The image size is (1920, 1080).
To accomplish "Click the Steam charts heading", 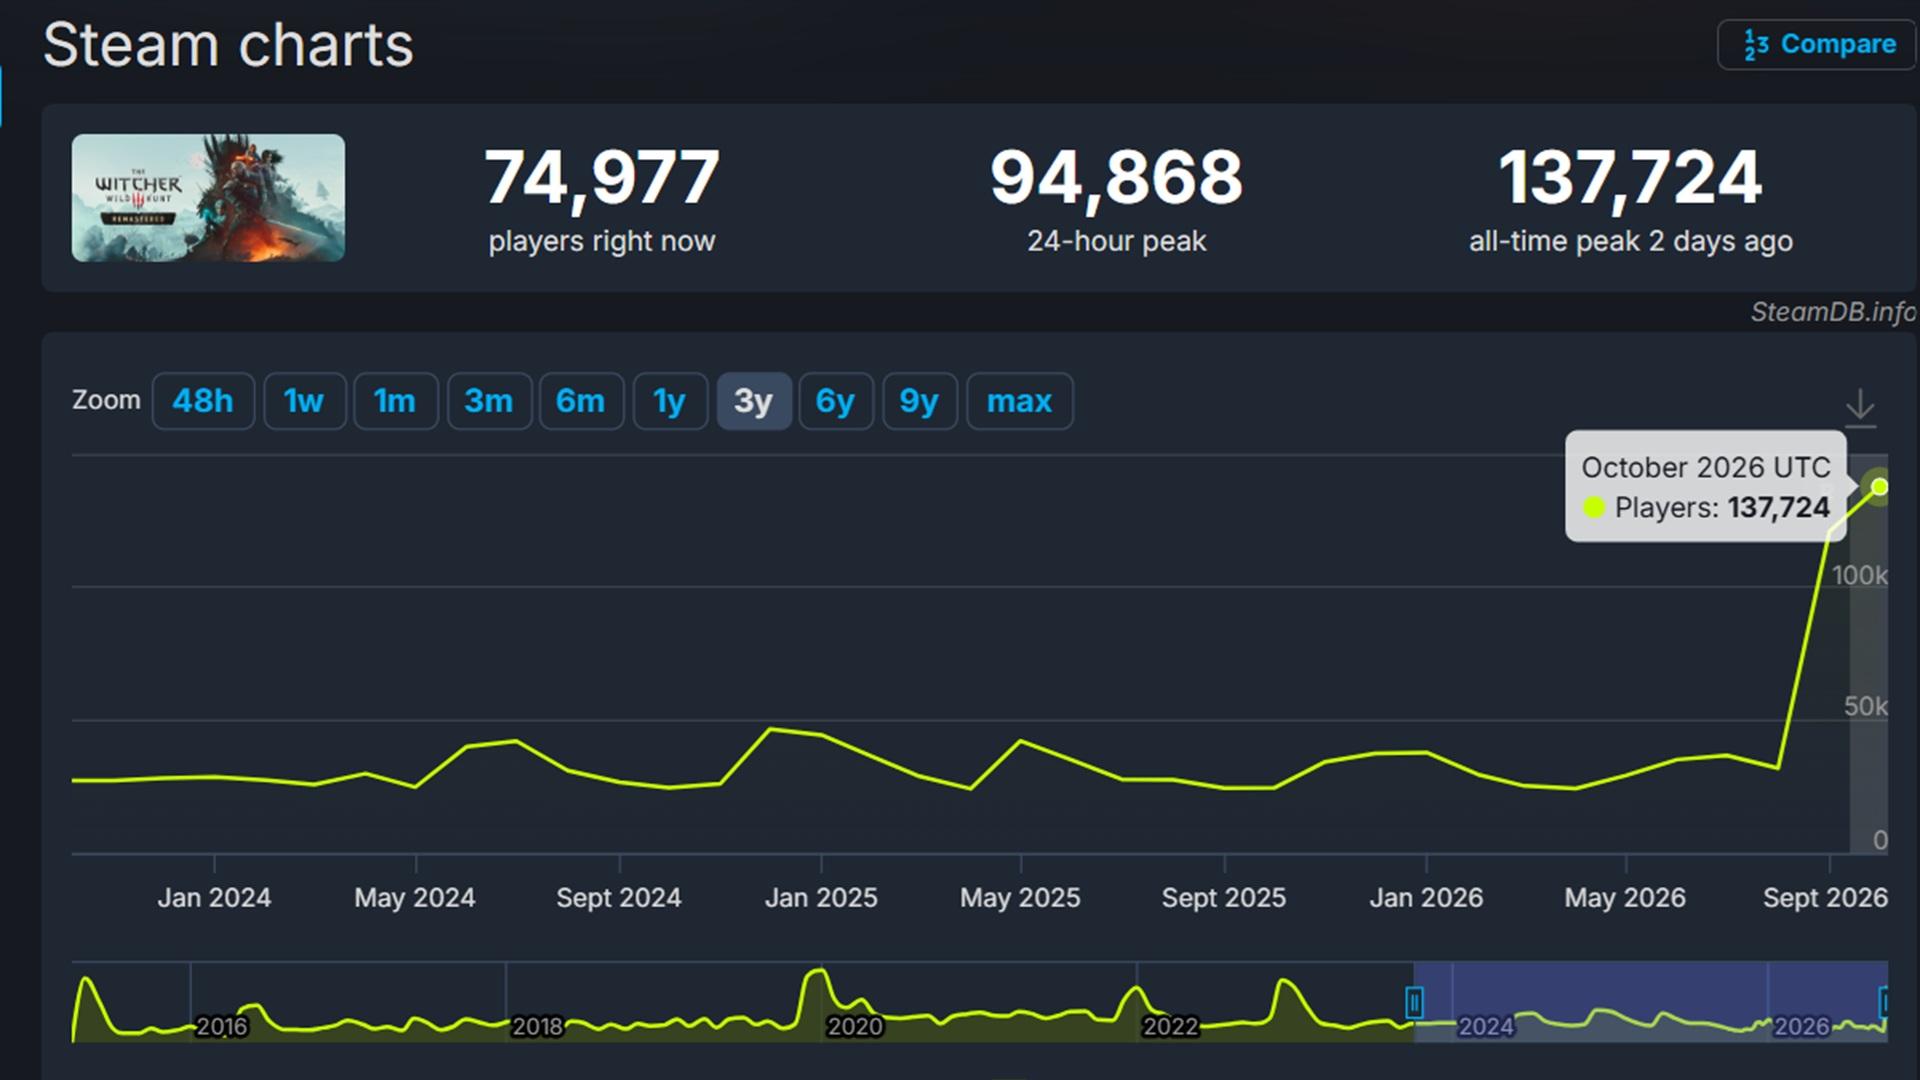I will coord(228,45).
